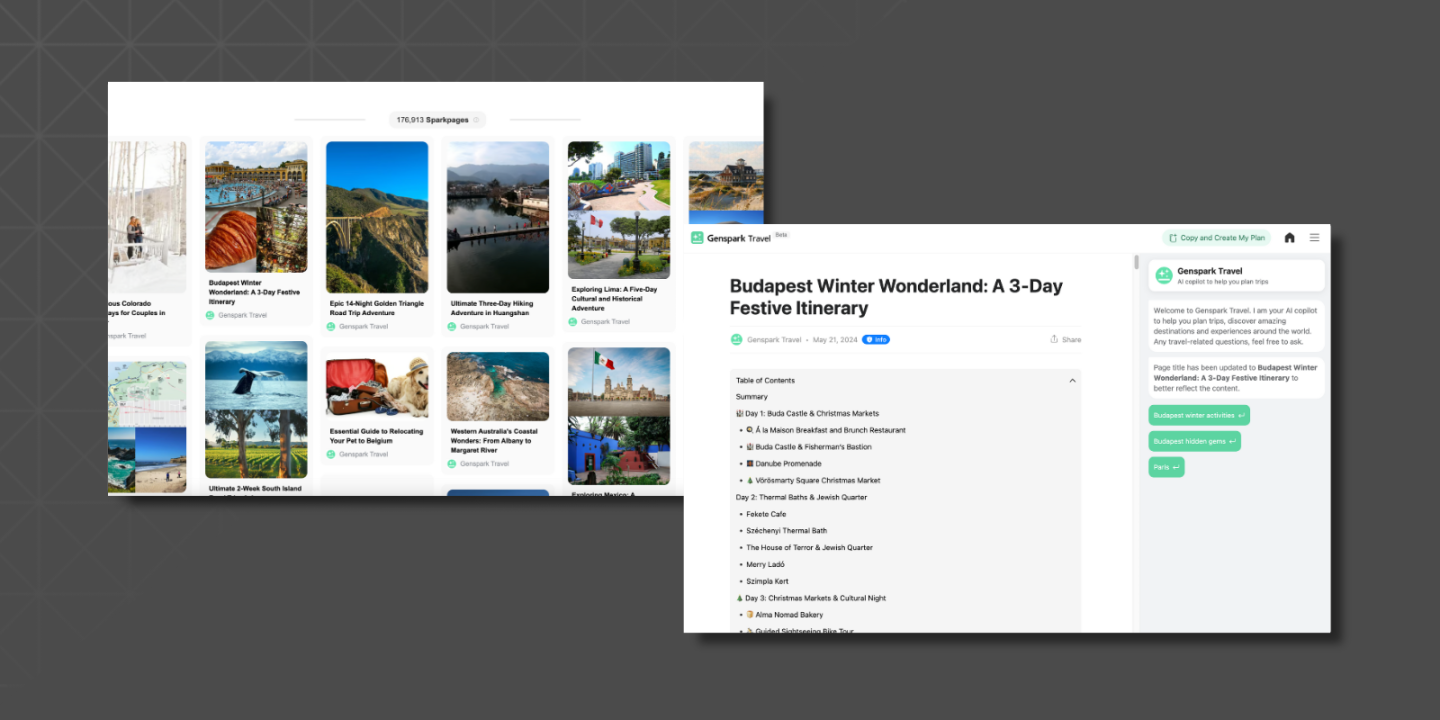
Task: Open the Lima city park thumbnail
Action: pyautogui.click(x=619, y=210)
